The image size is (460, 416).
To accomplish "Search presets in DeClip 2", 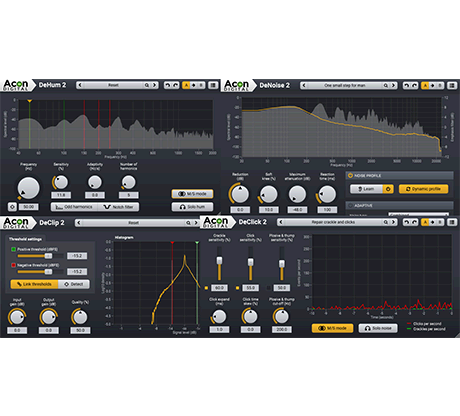I will point(188,223).
